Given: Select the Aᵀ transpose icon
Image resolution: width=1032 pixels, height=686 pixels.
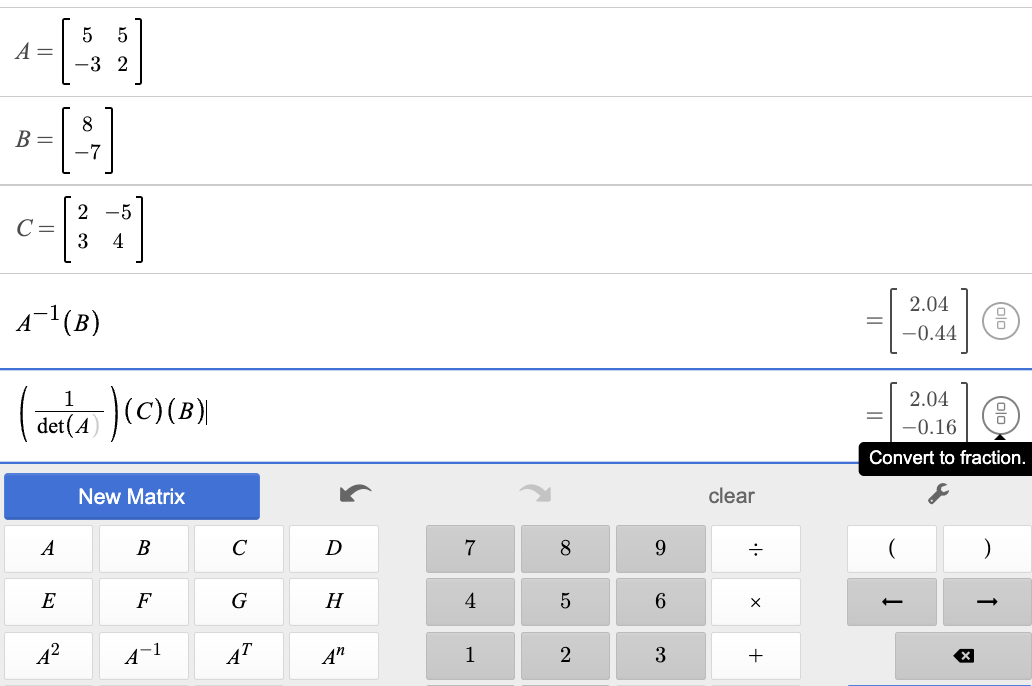Looking at the screenshot, I should click(x=238, y=655).
